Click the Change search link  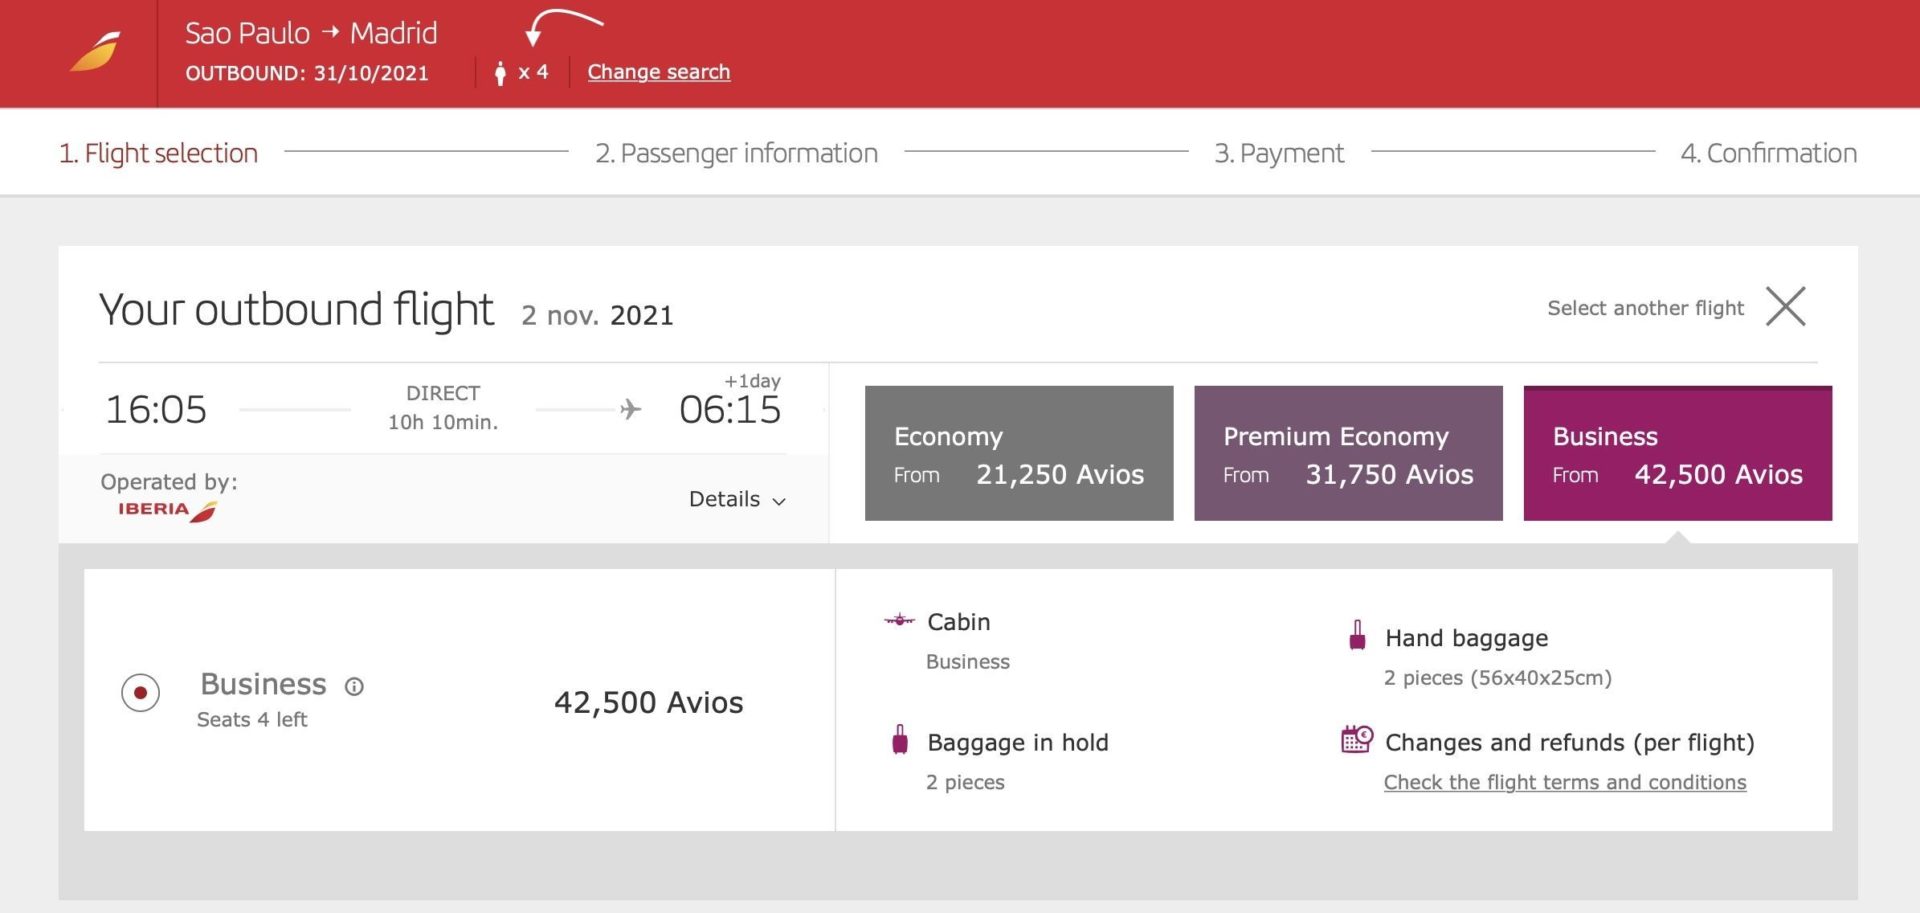(658, 72)
